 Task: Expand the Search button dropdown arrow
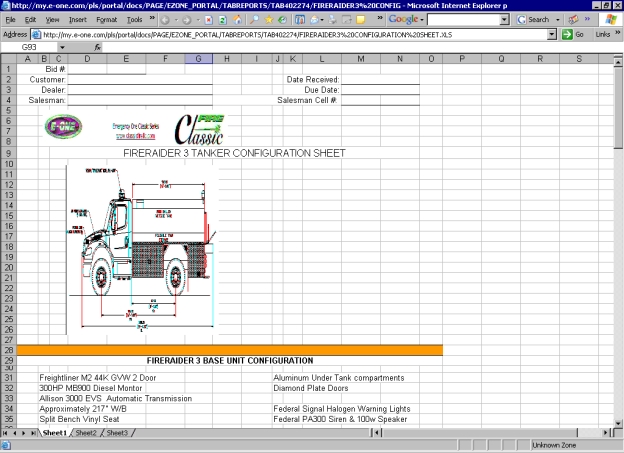pos(558,20)
